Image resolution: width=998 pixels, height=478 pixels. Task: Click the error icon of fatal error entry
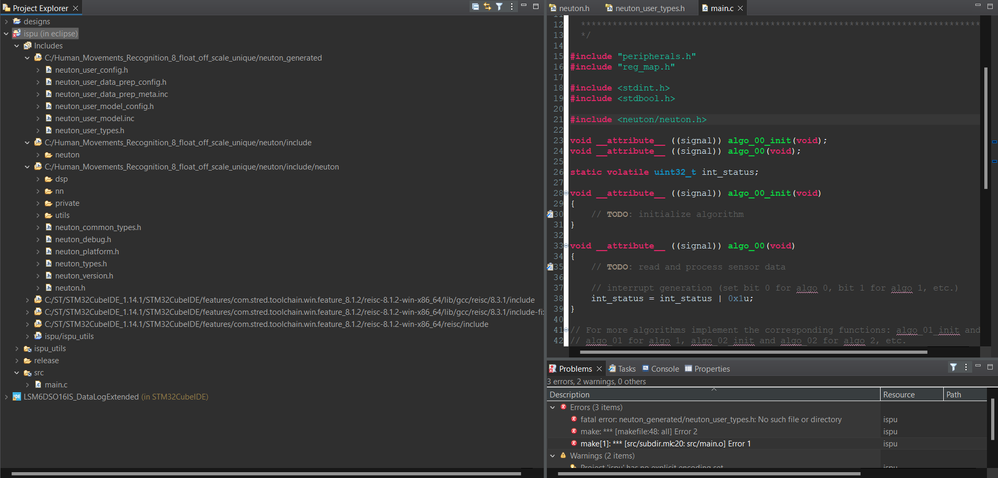pyautogui.click(x=574, y=419)
